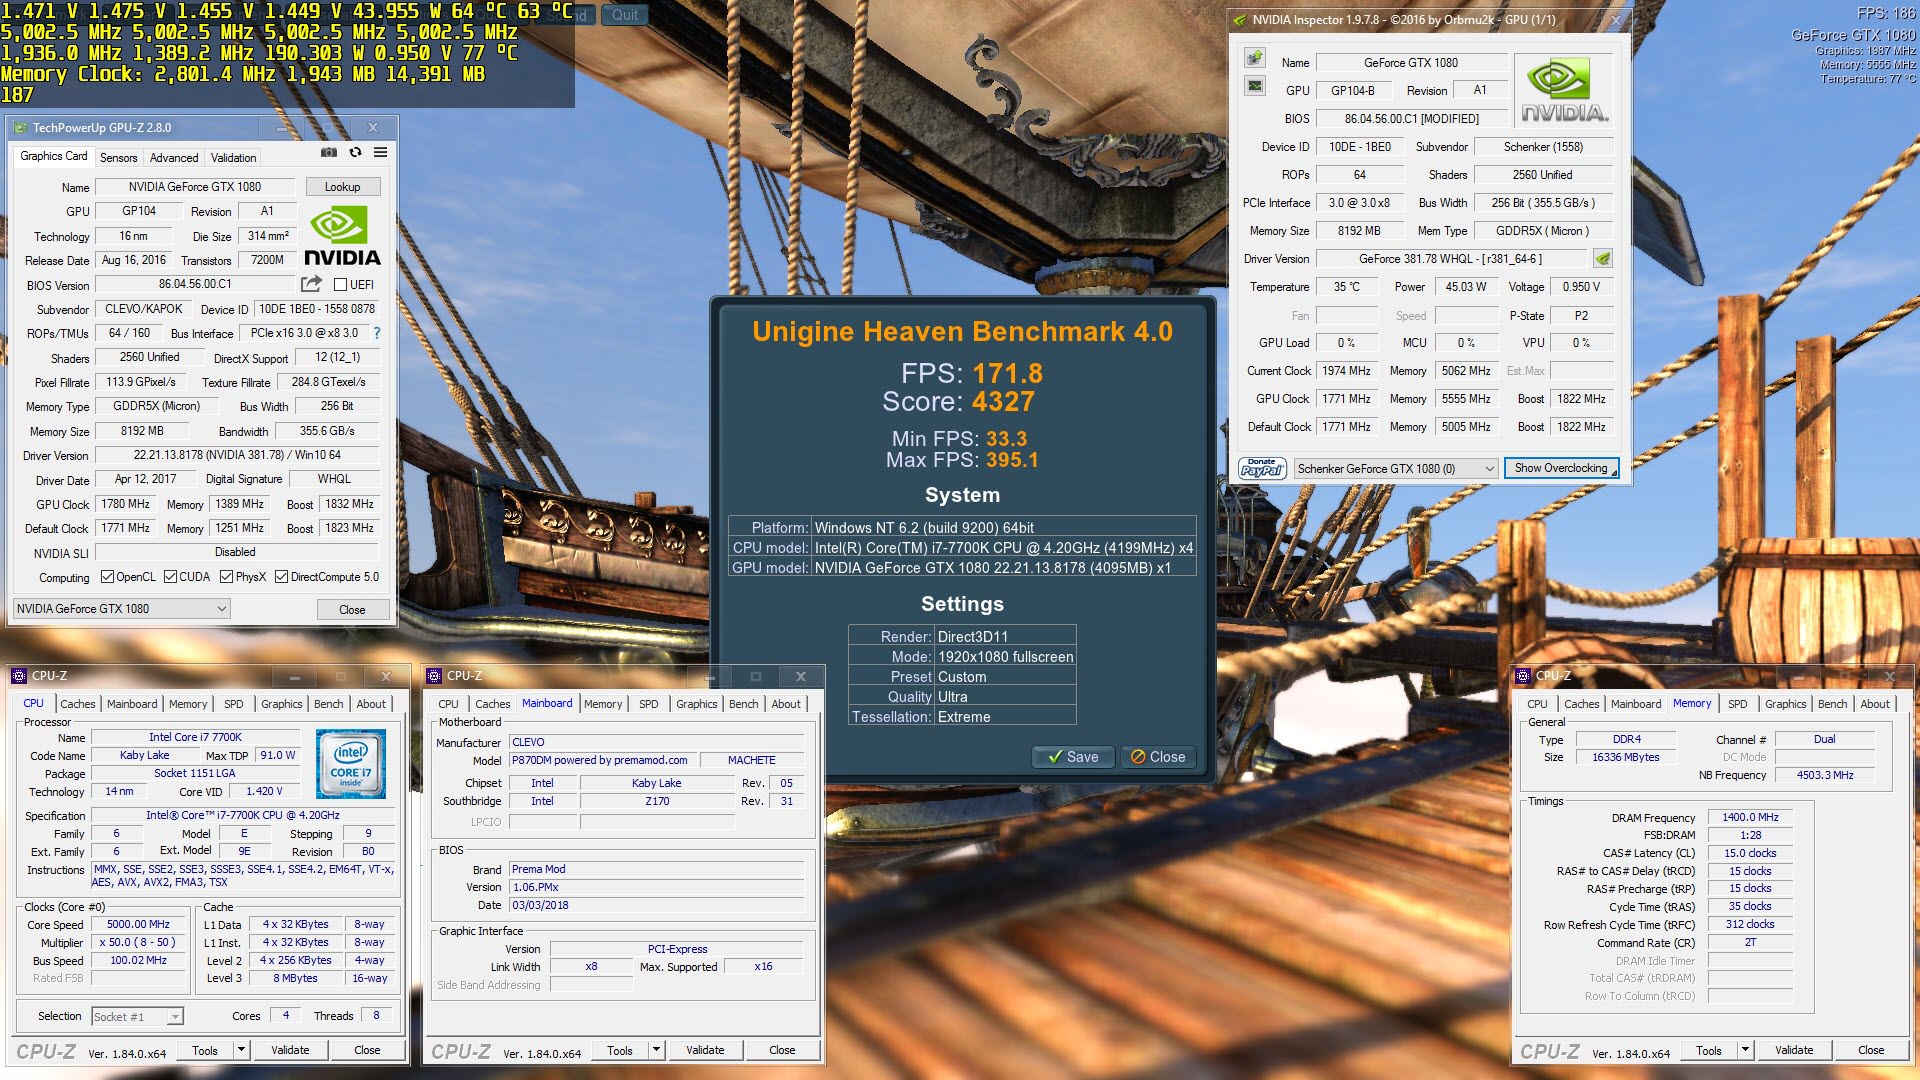Click Tools button in CPU-Z CPU-tab window
This screenshot has height=1080, width=1920.
tap(205, 1050)
